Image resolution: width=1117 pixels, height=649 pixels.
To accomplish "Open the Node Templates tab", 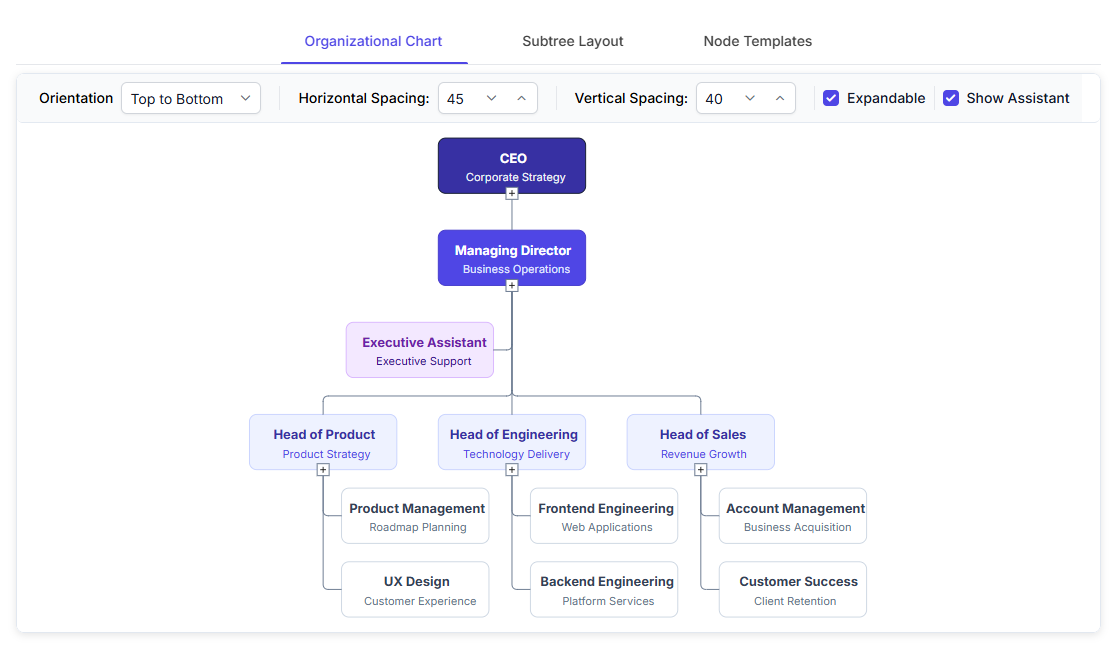I will pyautogui.click(x=757, y=41).
